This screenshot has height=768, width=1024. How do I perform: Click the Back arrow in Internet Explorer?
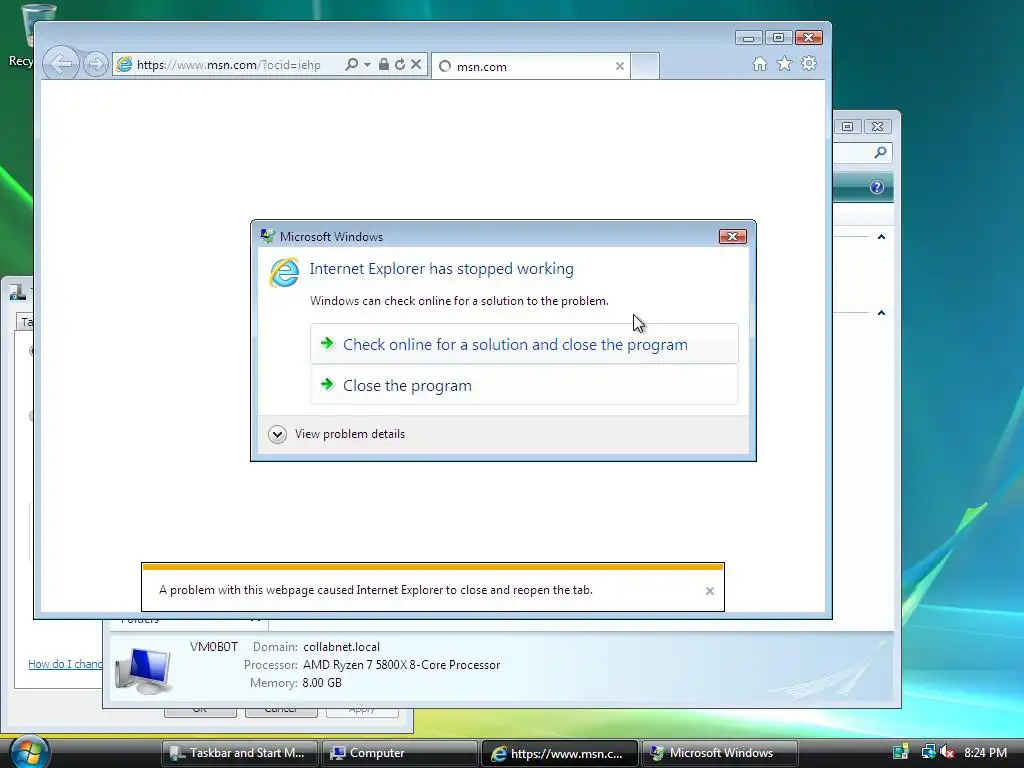(x=61, y=64)
